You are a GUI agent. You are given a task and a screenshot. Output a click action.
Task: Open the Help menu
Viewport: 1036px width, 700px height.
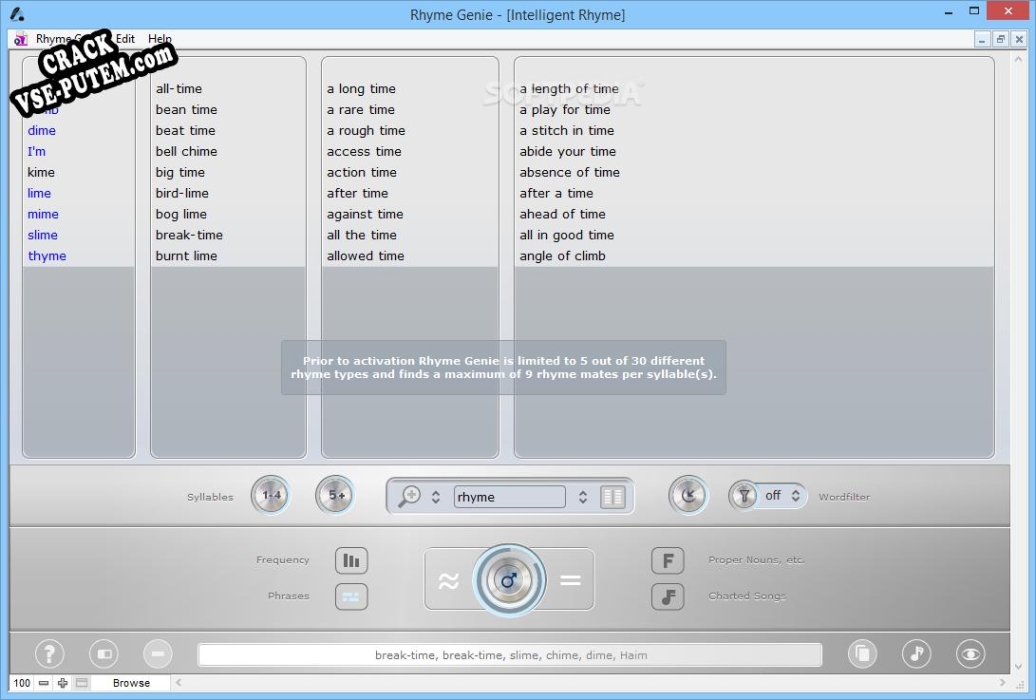(x=160, y=39)
